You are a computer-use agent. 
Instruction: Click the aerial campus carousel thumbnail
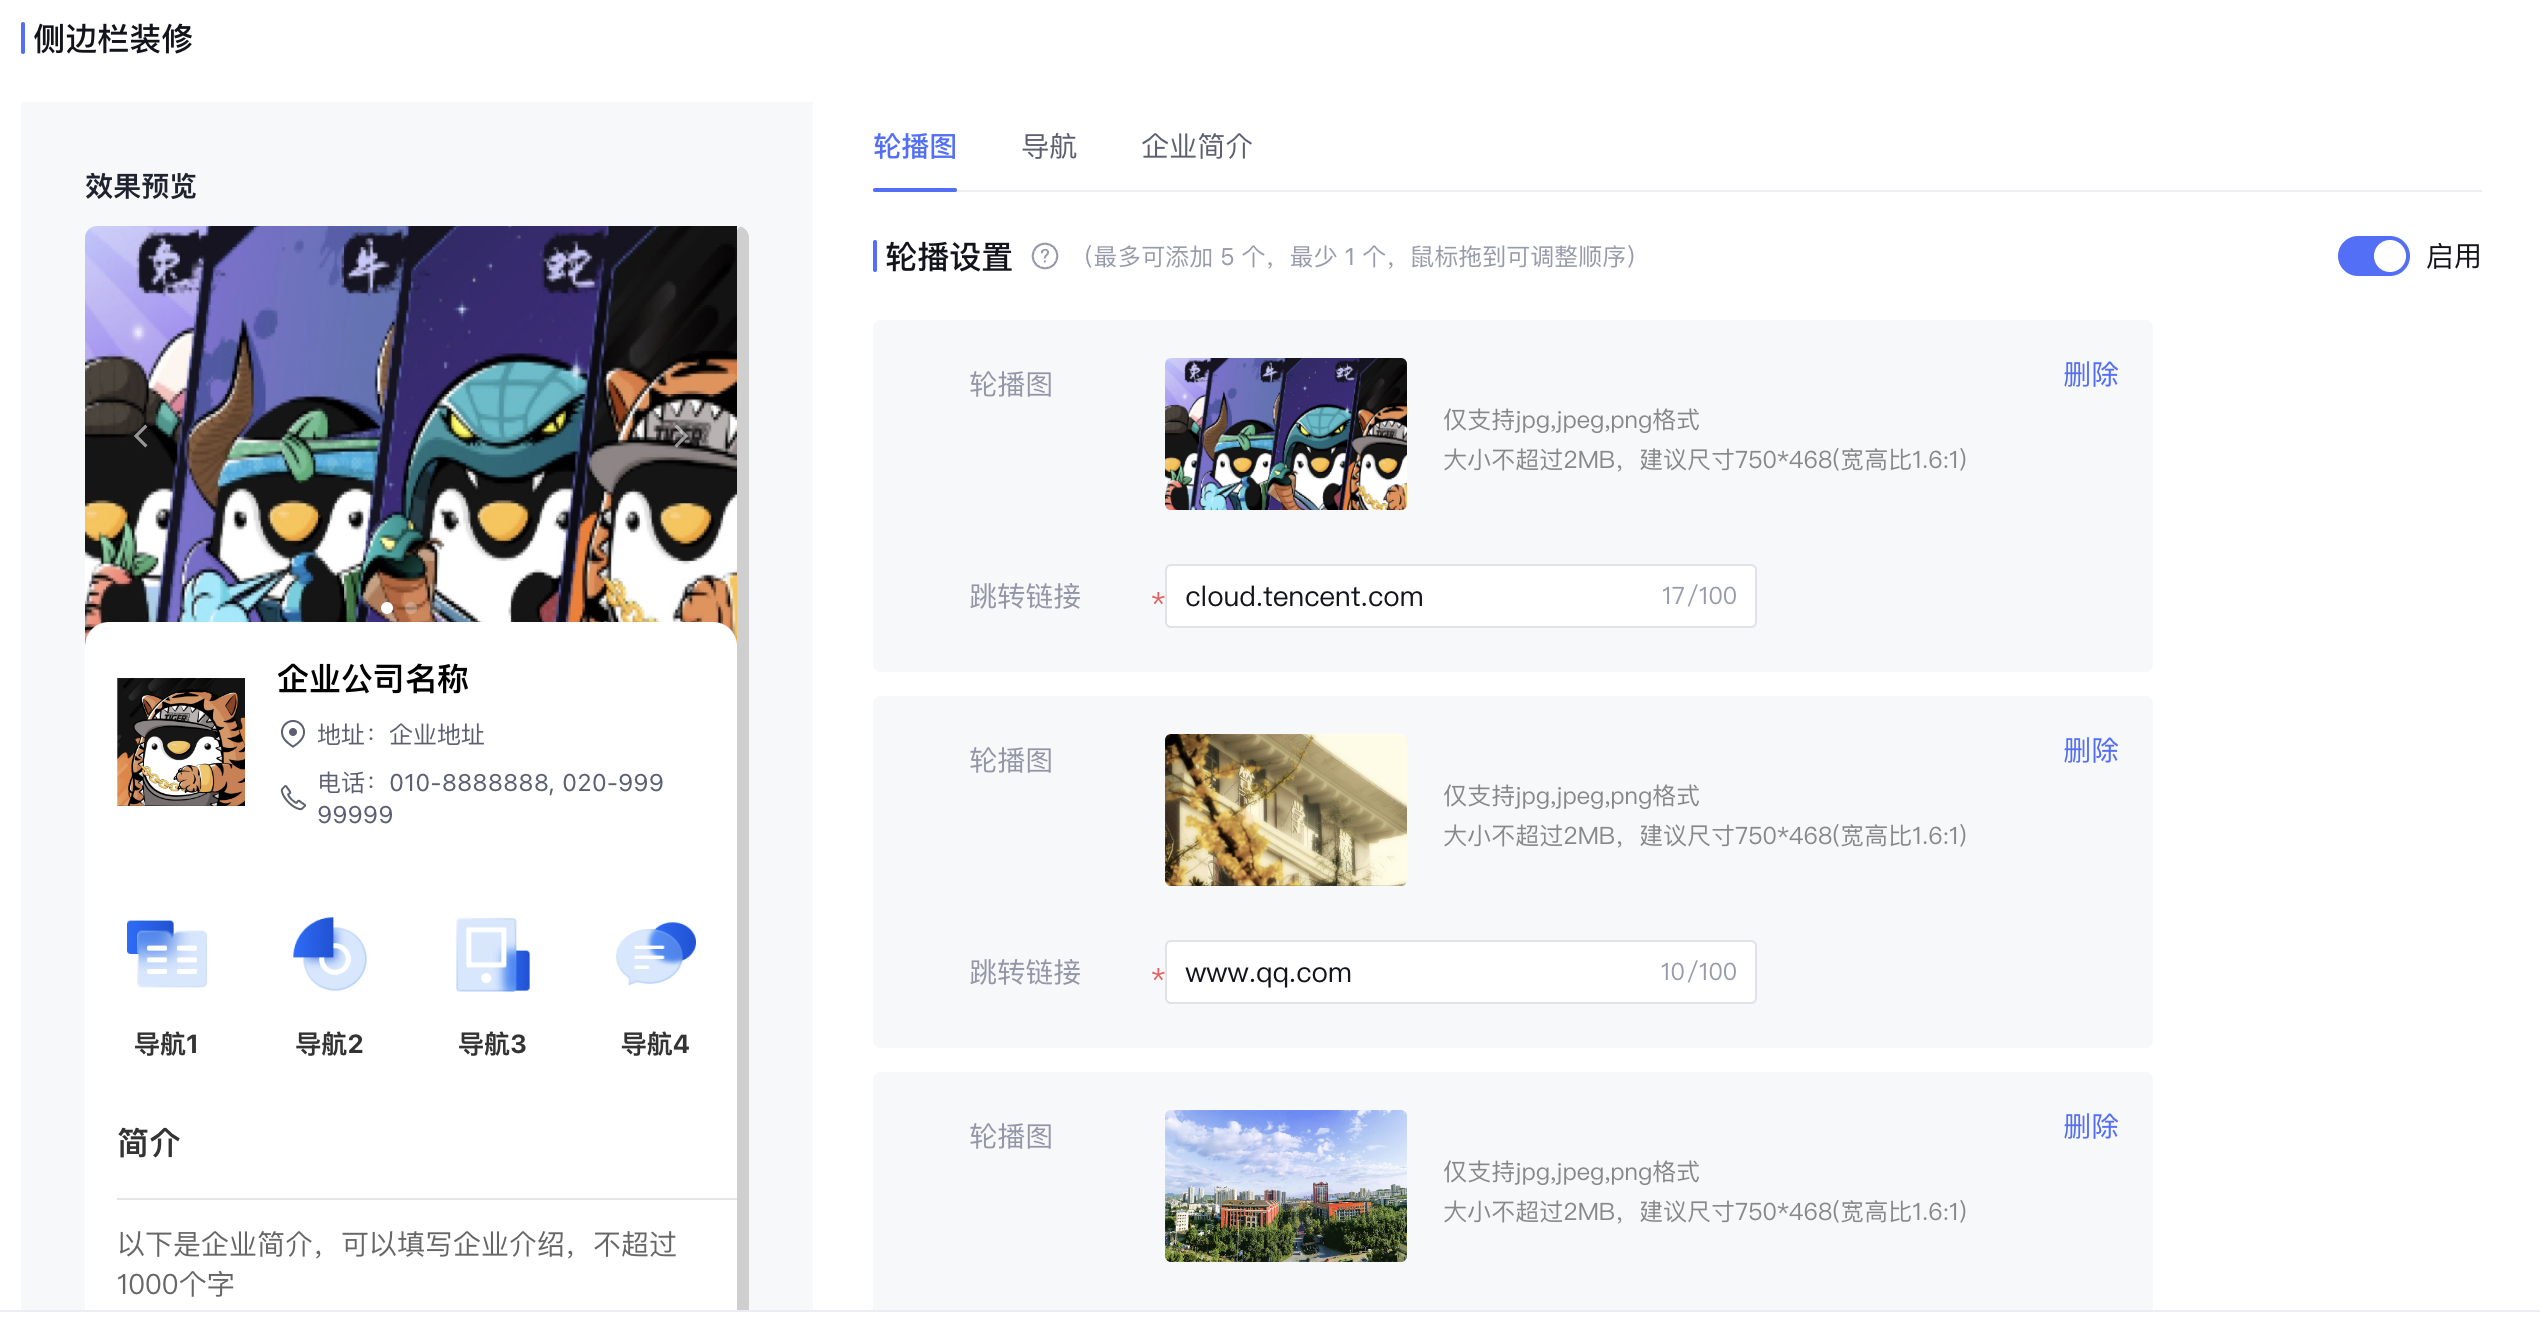pos(1286,1186)
